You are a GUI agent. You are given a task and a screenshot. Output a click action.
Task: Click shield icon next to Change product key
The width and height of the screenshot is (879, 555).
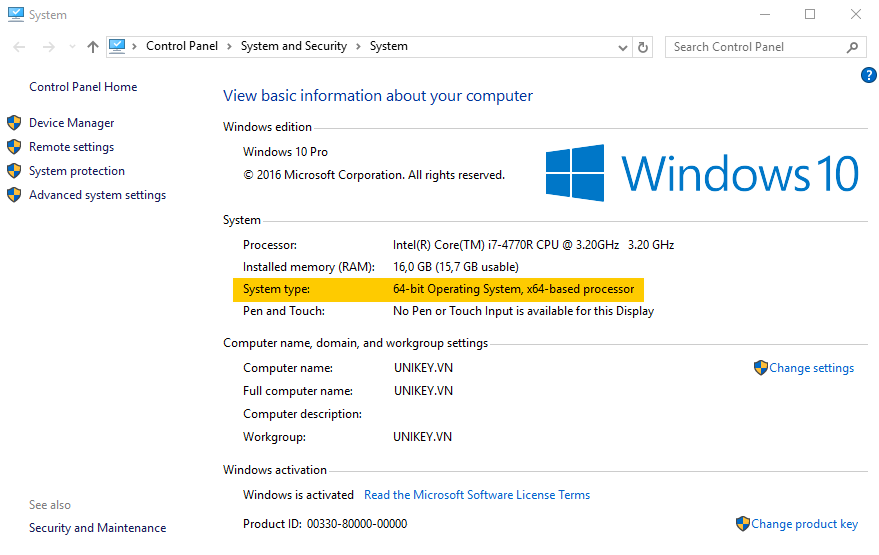[743, 524]
